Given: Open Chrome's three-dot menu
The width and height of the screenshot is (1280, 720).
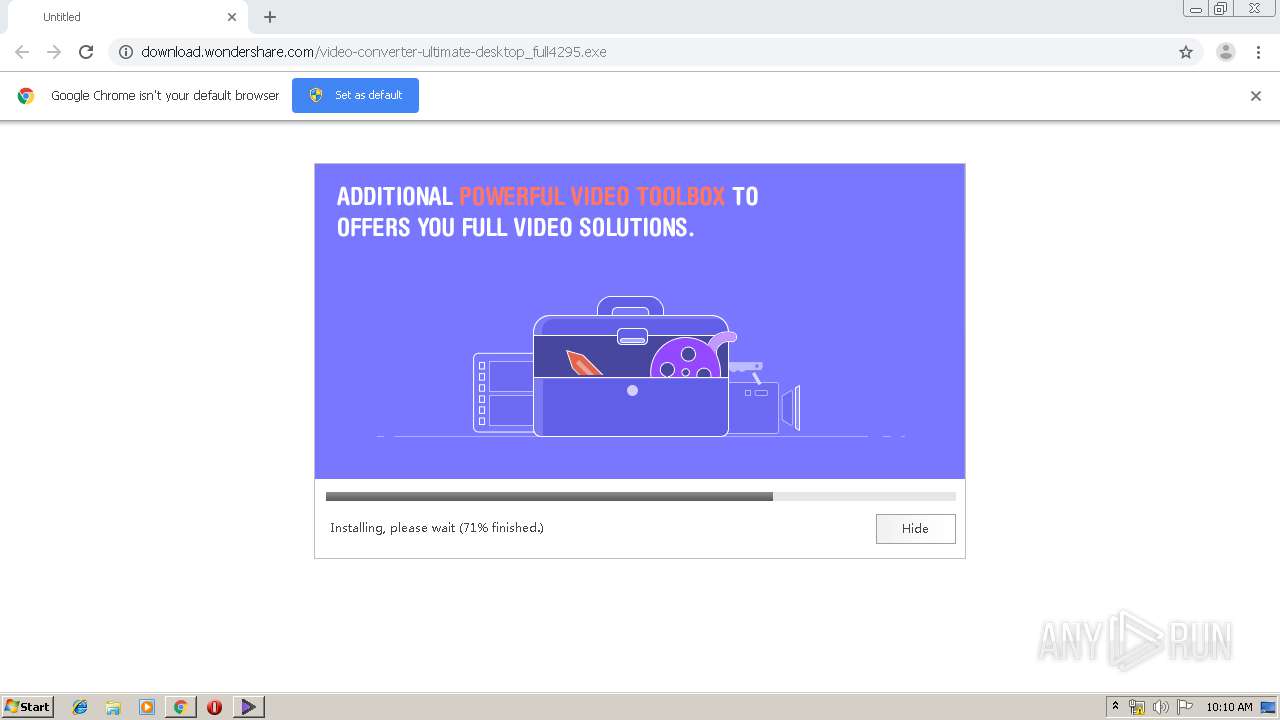Looking at the screenshot, I should (1258, 52).
